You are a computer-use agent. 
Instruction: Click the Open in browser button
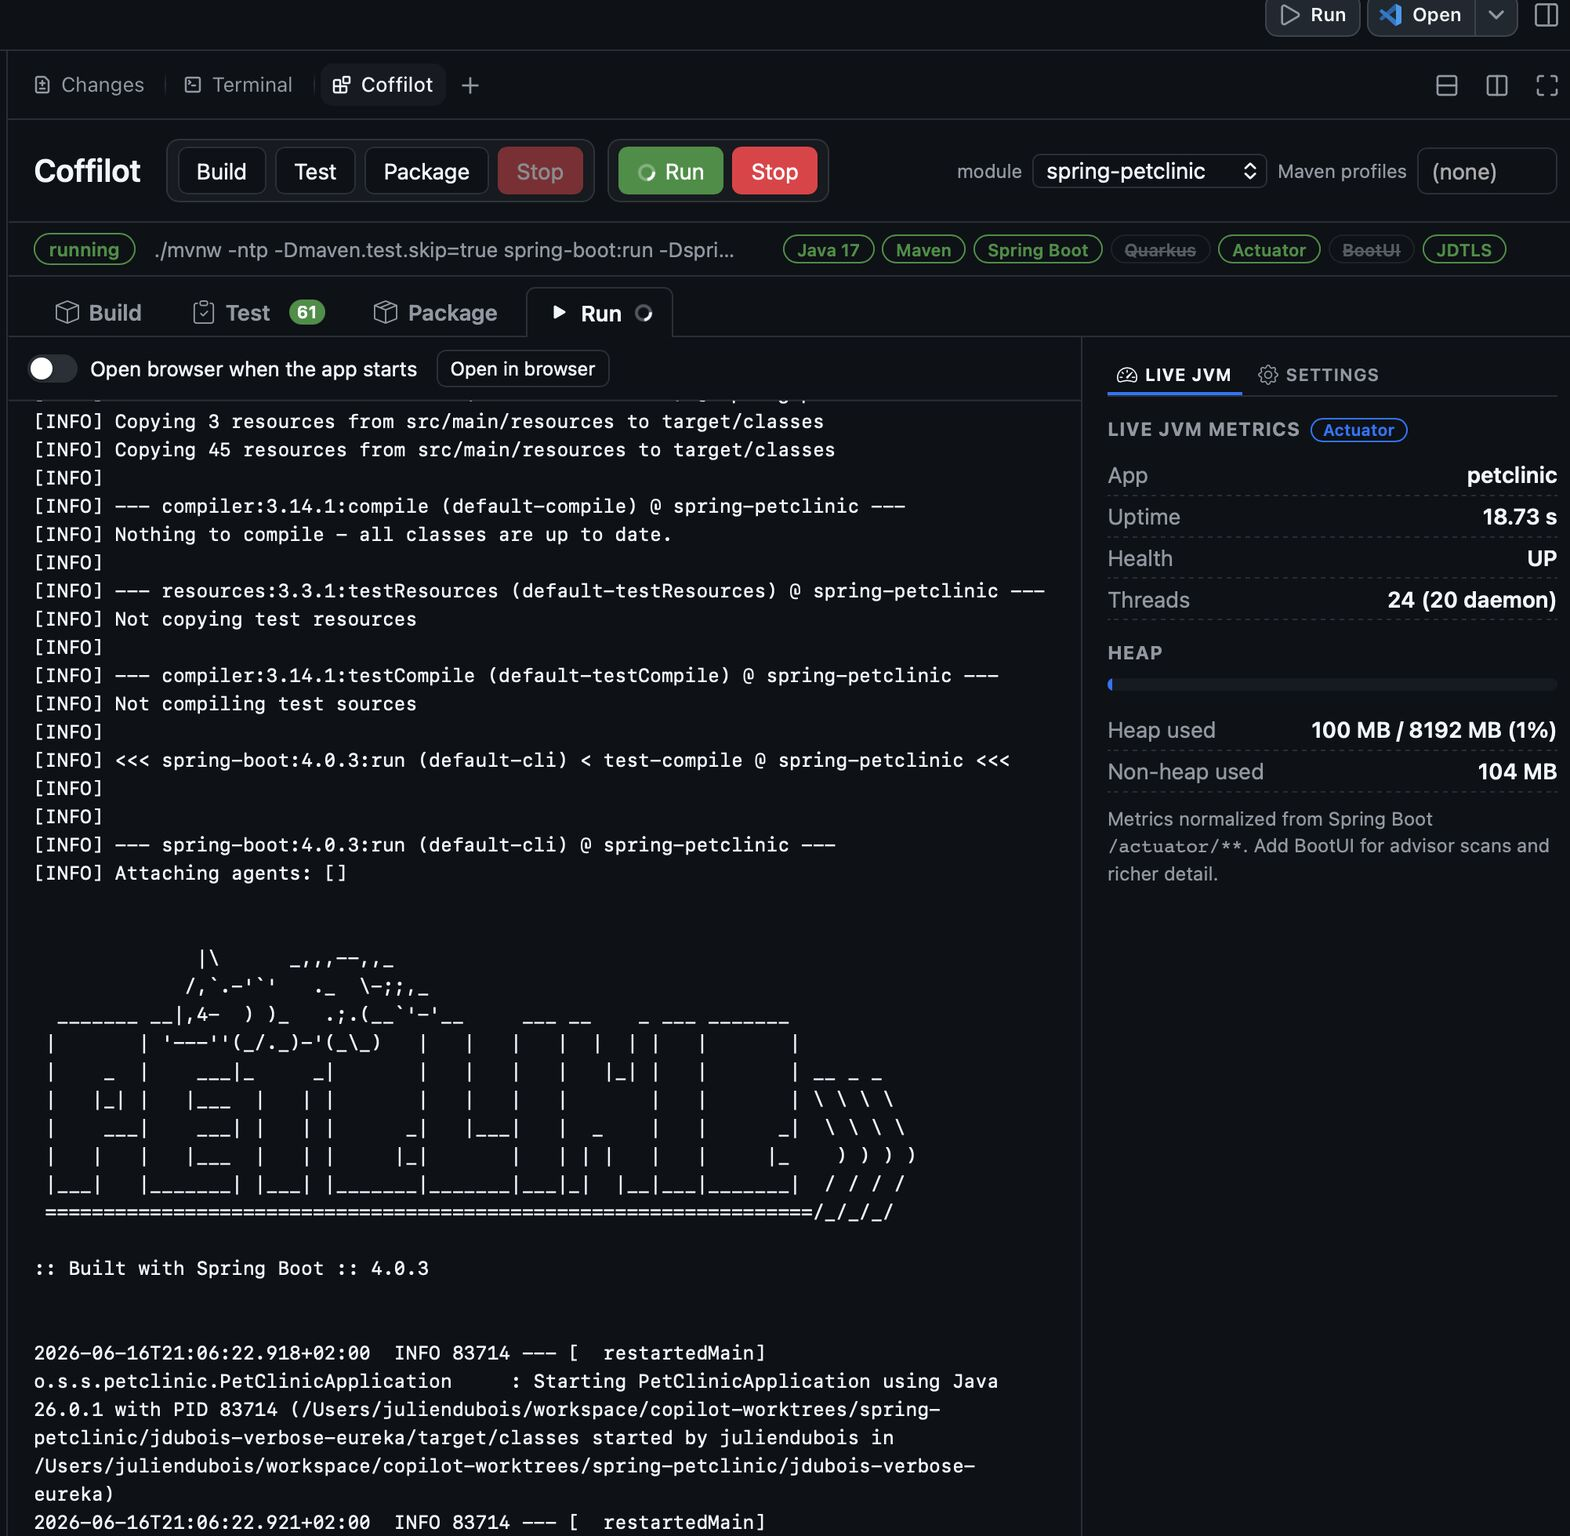click(522, 369)
